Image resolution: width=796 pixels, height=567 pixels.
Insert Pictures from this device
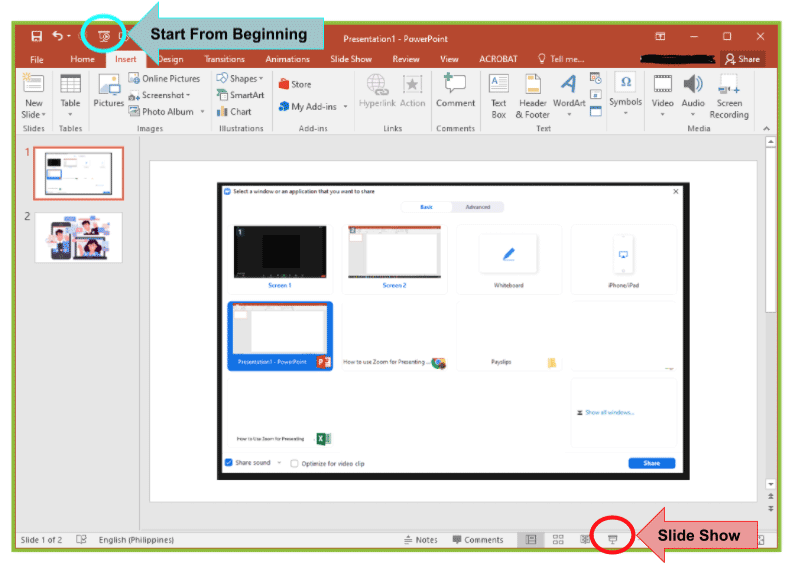point(108,90)
